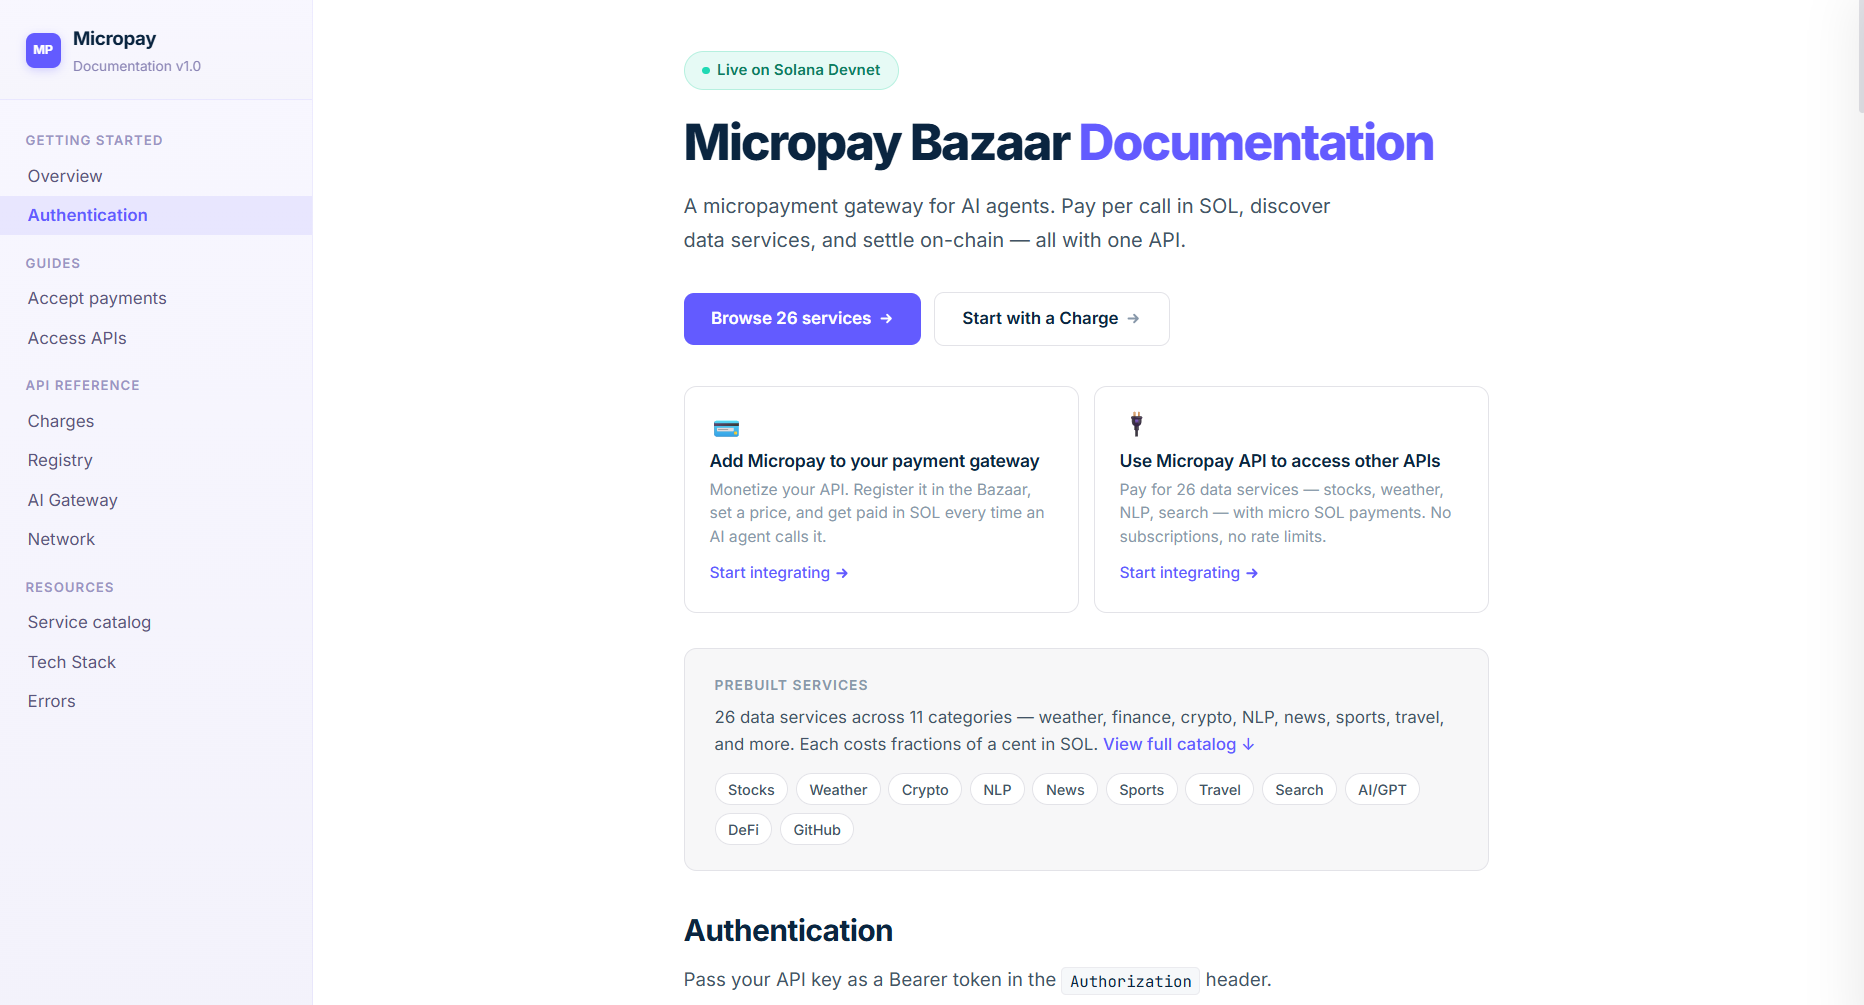Click the credit card icon in payment gateway card
This screenshot has width=1864, height=1005.
coord(726,429)
